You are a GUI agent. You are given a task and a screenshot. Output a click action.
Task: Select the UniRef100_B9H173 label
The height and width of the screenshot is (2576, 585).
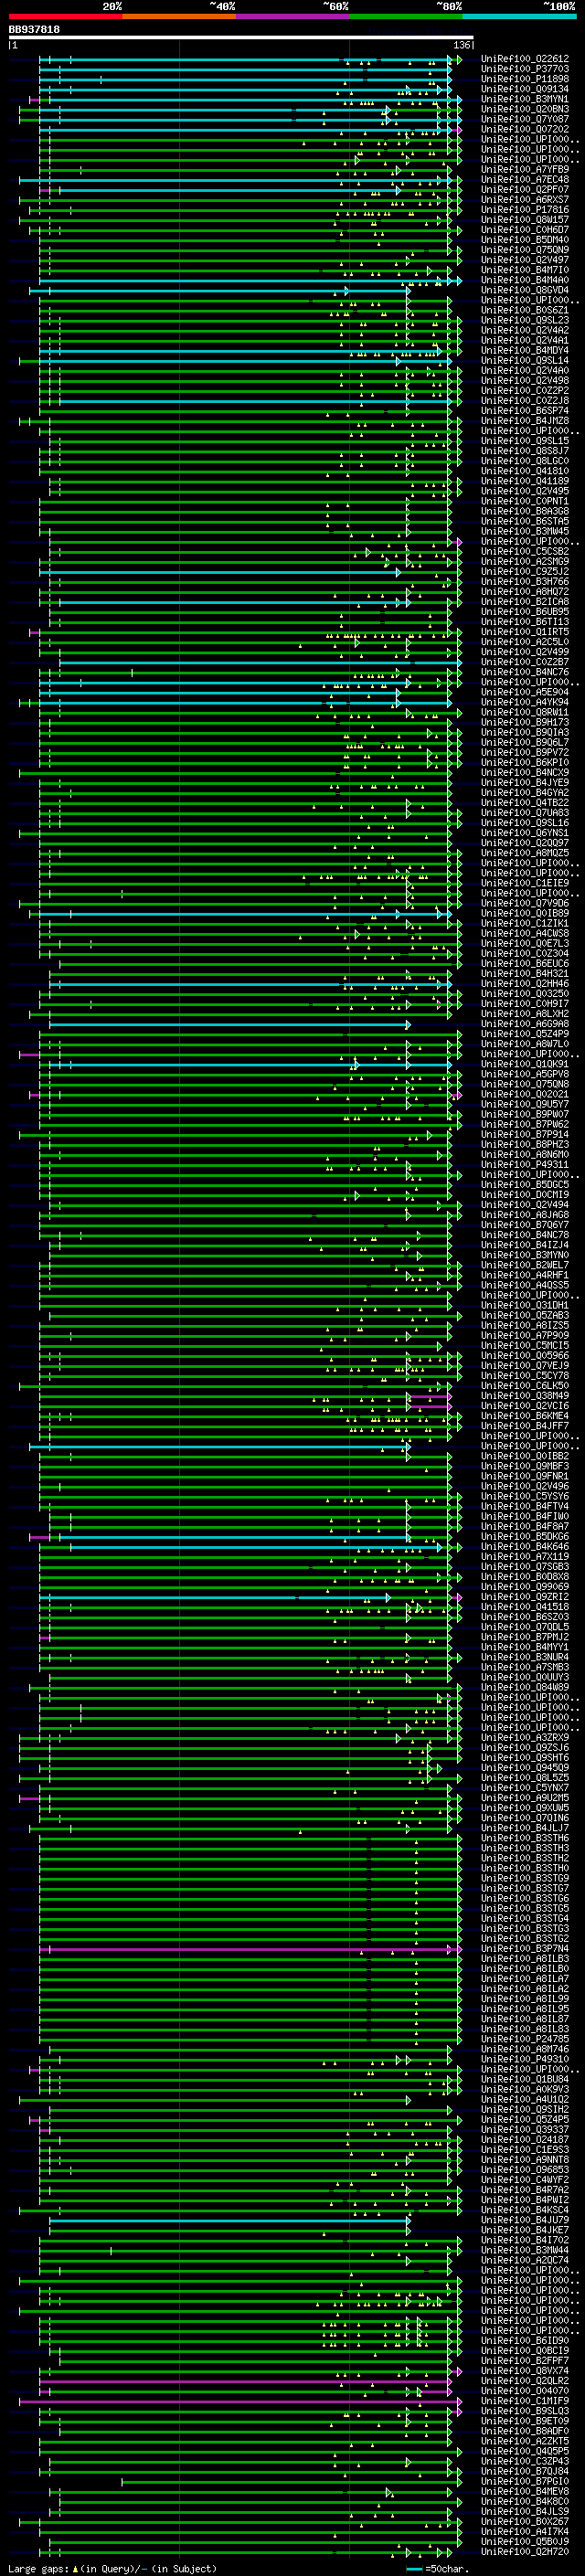pyautogui.click(x=525, y=723)
